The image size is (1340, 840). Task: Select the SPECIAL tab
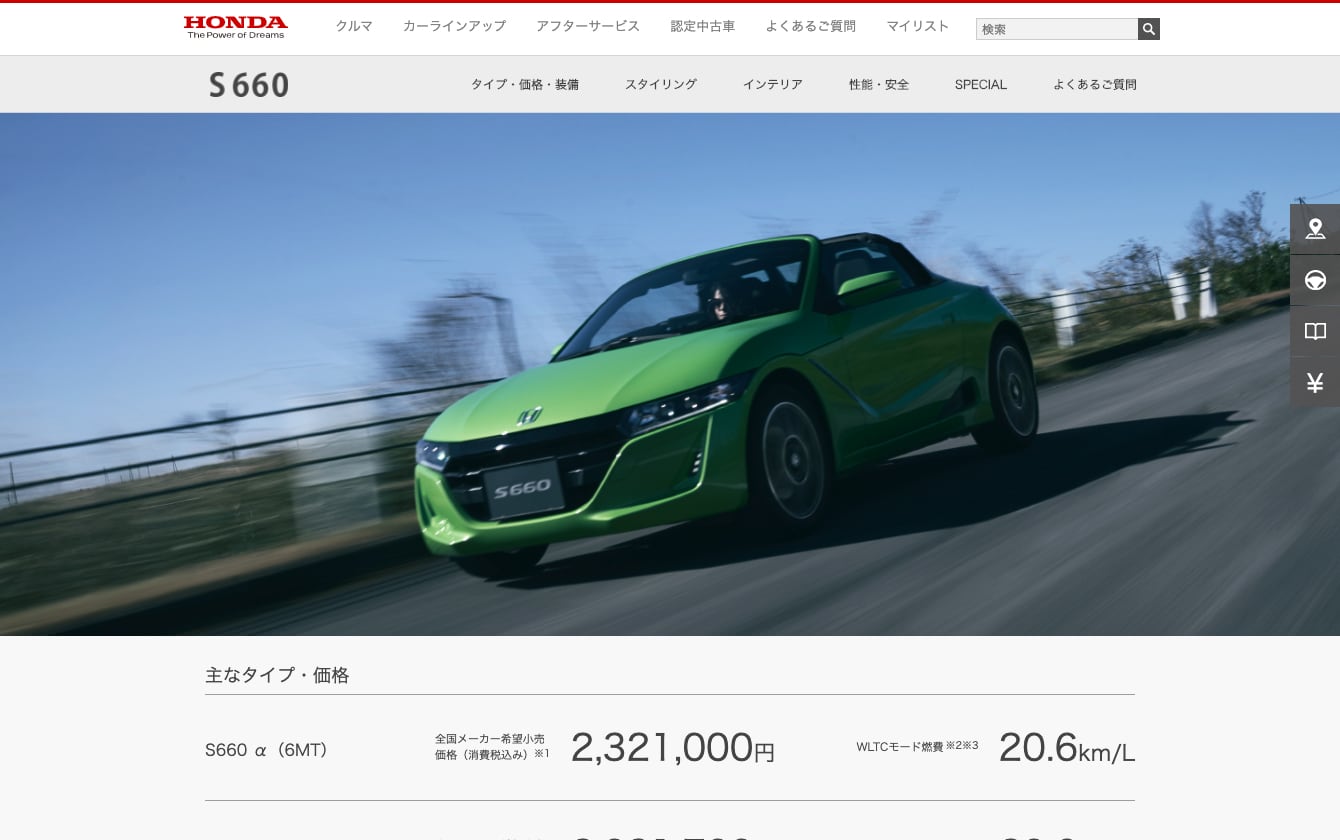tap(981, 85)
